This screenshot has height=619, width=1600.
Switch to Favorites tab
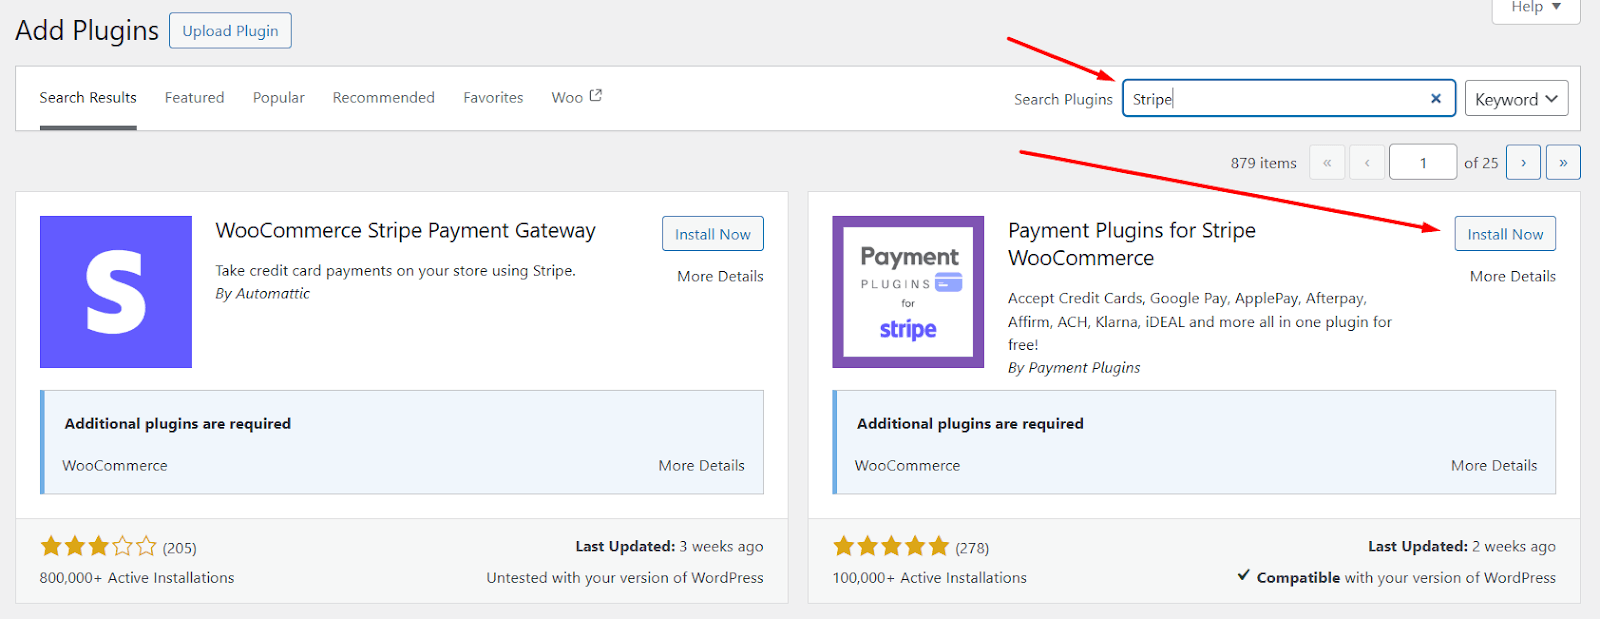493,98
